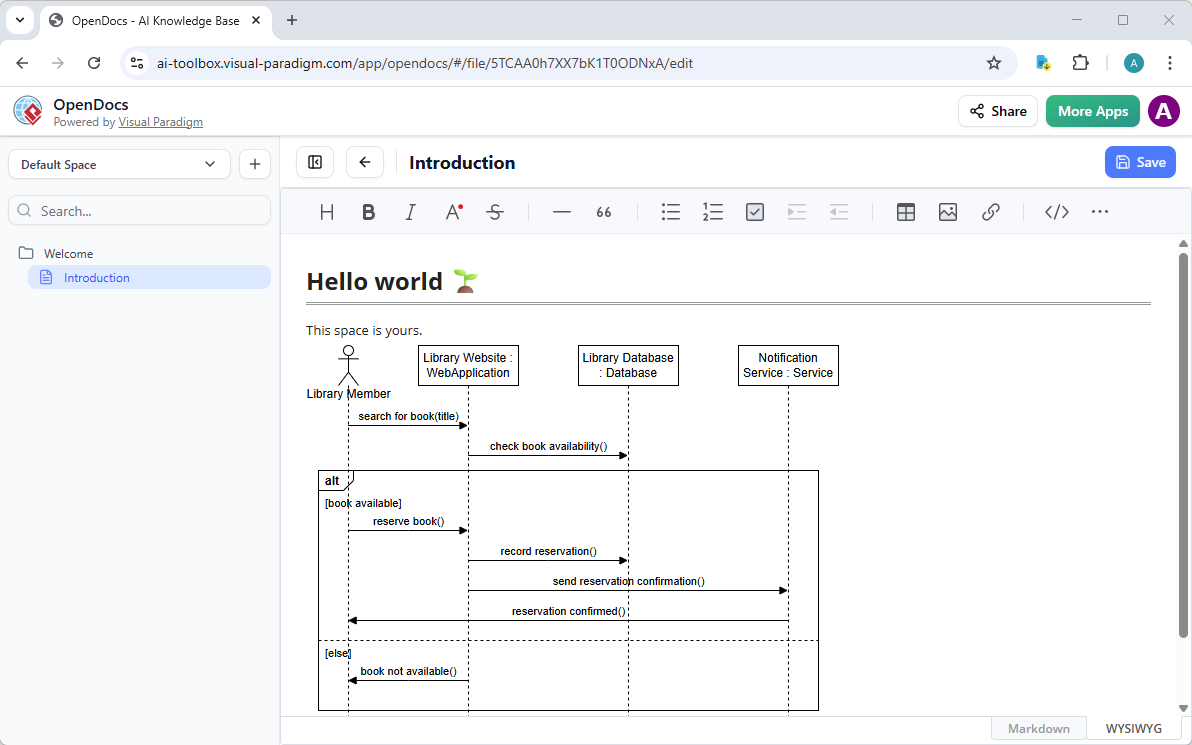Insert a table into the document
Image resolution: width=1192 pixels, height=745 pixels.
tap(905, 211)
